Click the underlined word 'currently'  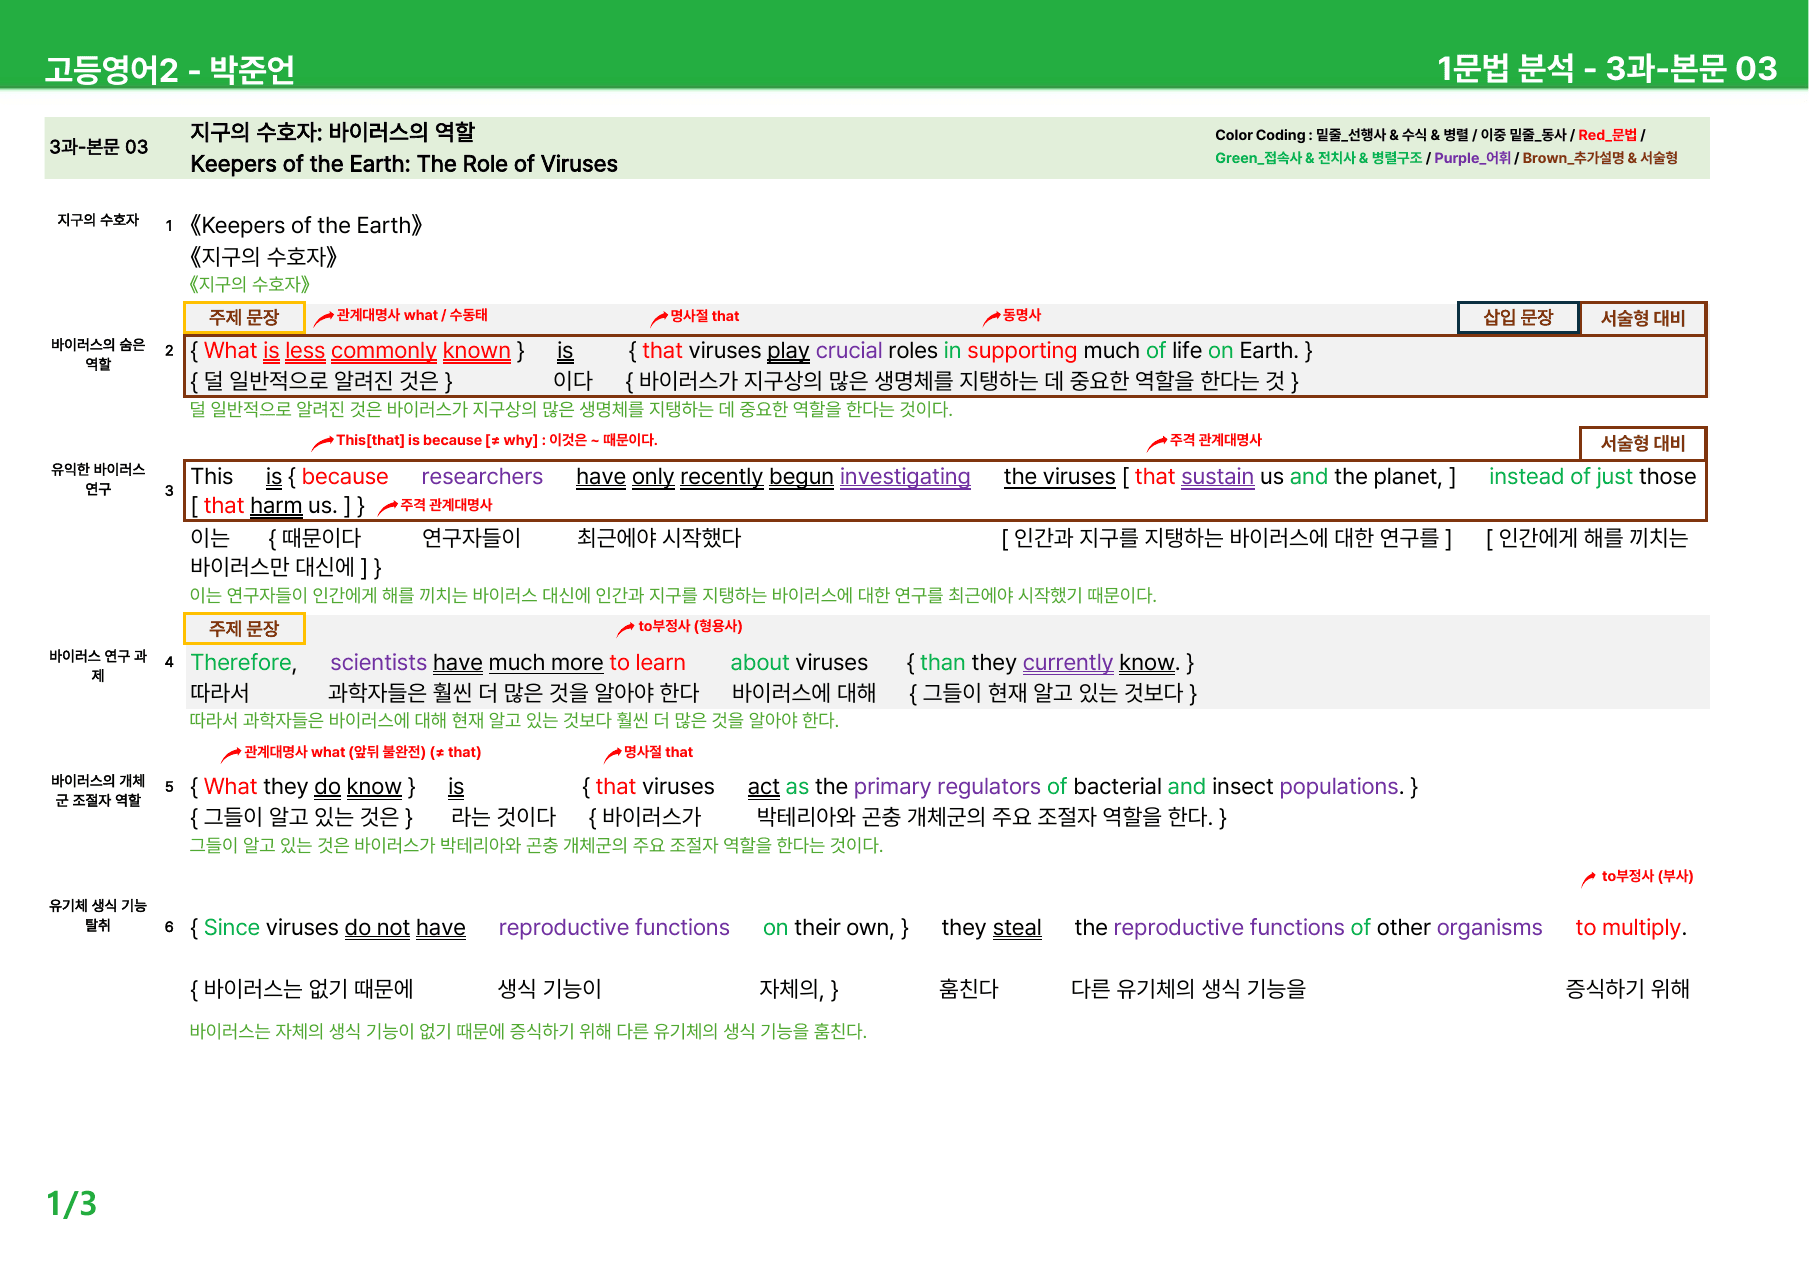point(1068,663)
